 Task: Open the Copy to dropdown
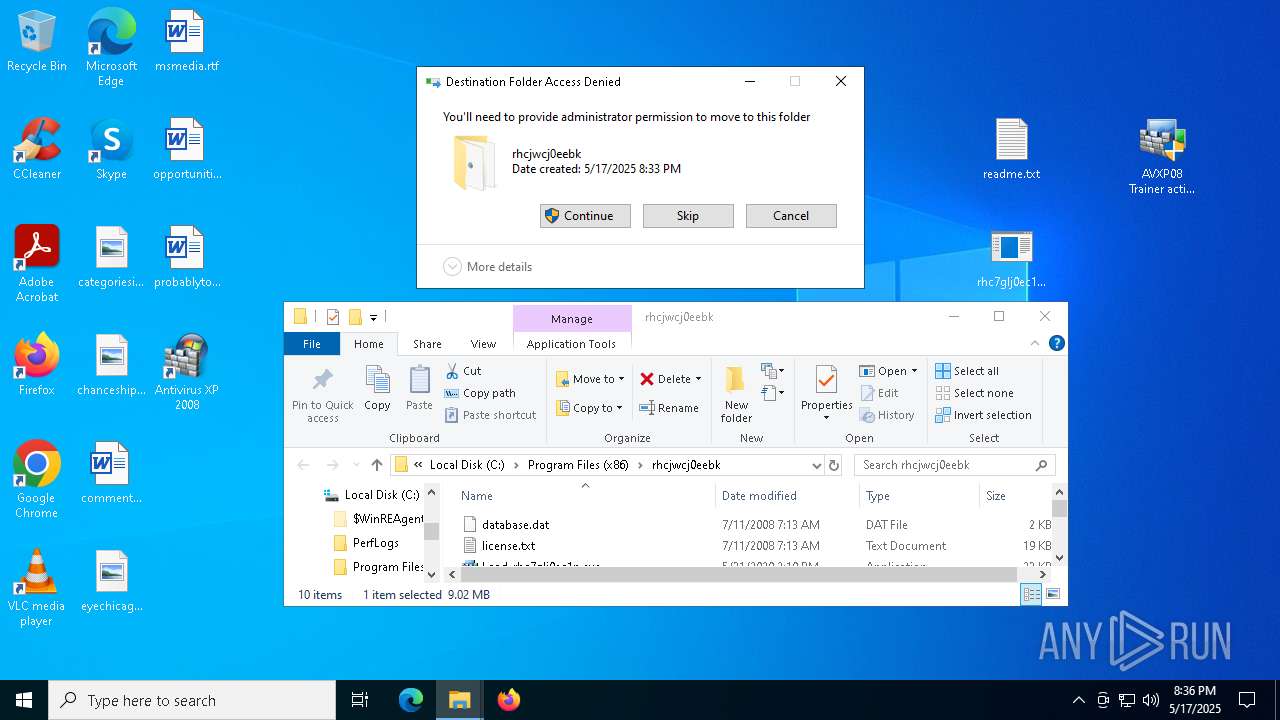click(x=591, y=408)
